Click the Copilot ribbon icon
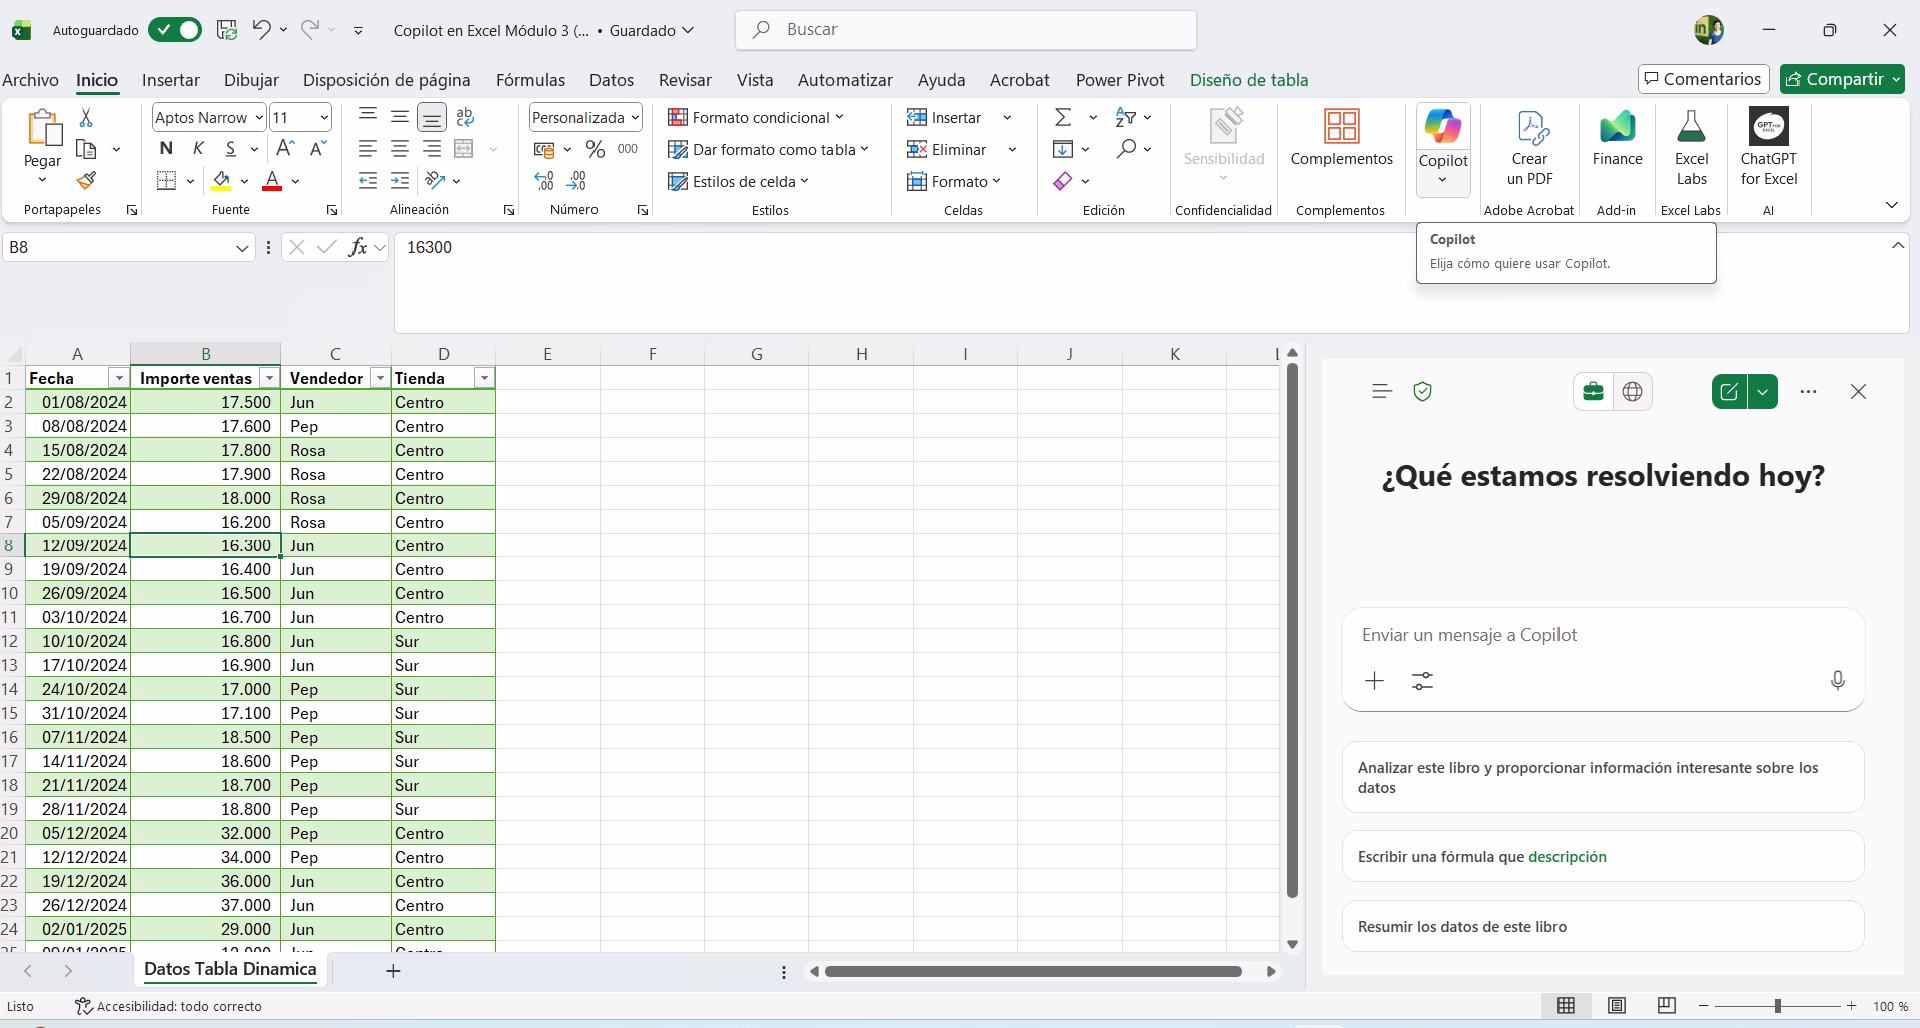1920x1028 pixels. [1442, 127]
